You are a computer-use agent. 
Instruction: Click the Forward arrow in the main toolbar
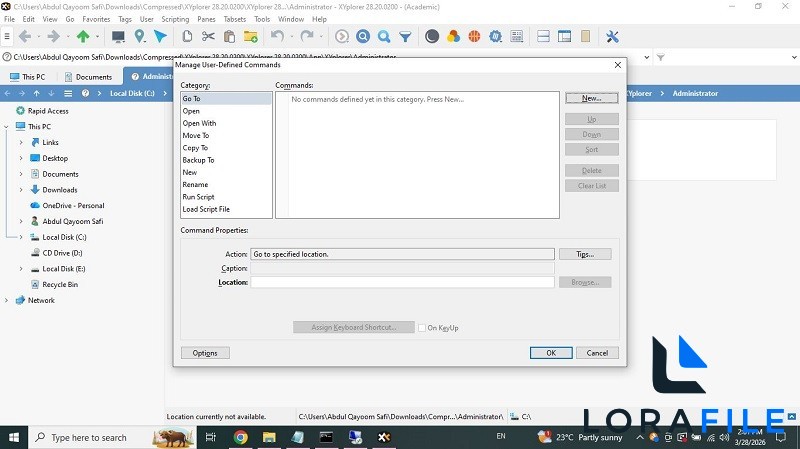53,36
